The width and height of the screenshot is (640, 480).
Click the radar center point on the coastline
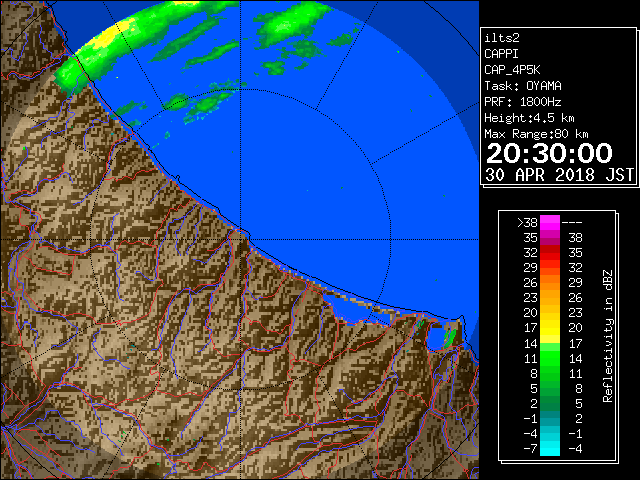(x=240, y=239)
